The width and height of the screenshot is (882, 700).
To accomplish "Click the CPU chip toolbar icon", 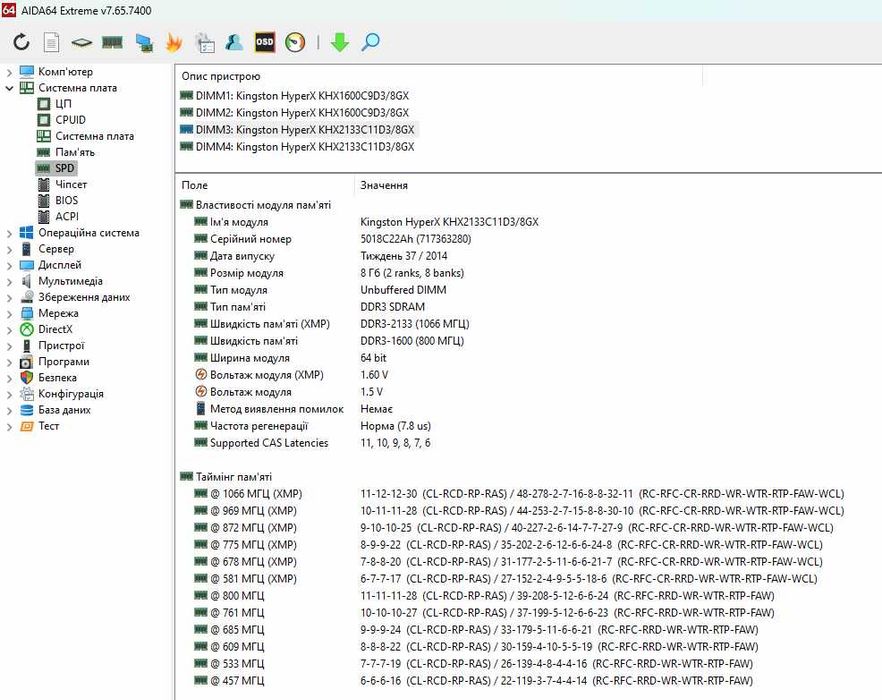I will 82,42.
